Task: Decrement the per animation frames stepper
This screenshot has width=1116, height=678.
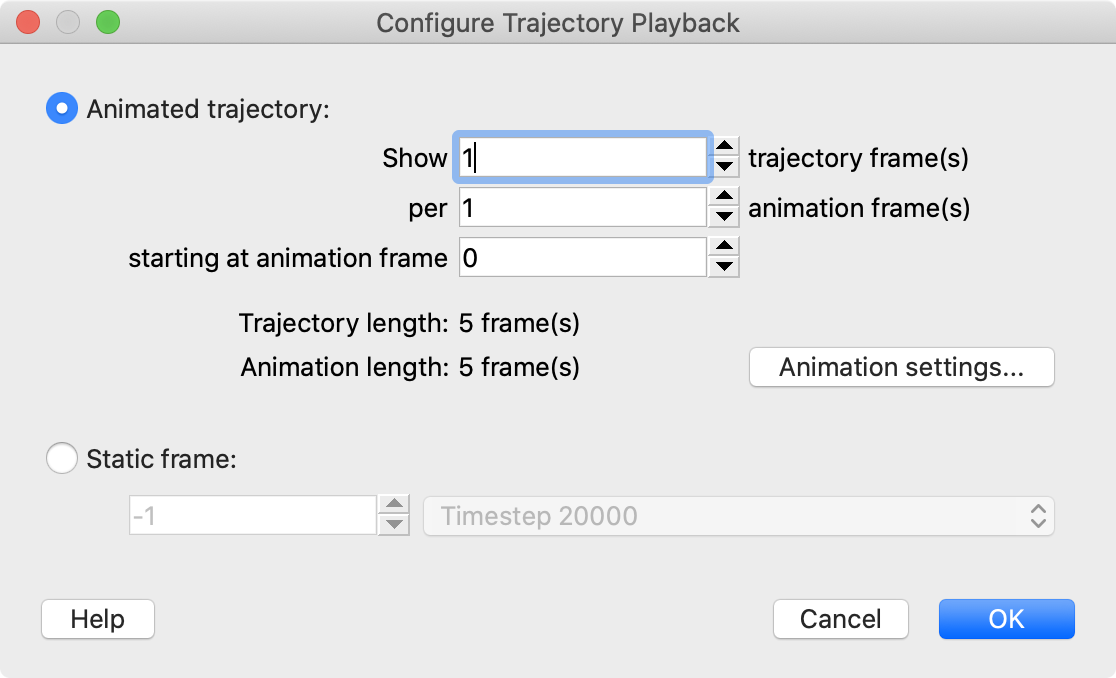Action: [725, 217]
